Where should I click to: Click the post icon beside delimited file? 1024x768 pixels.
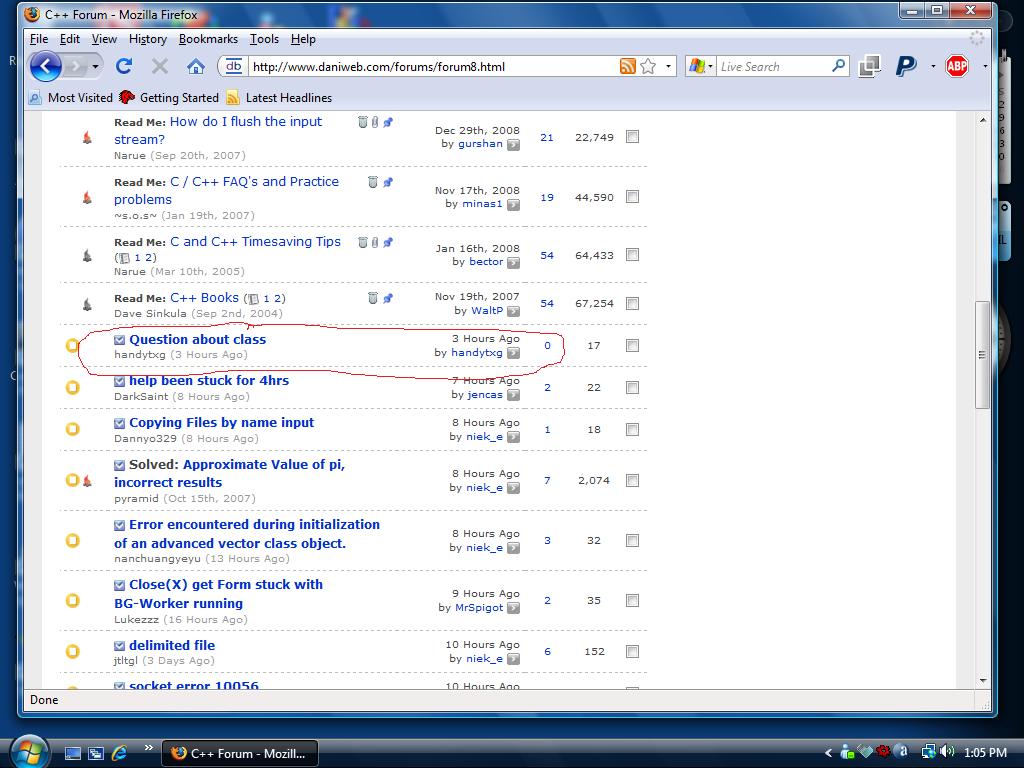click(120, 645)
